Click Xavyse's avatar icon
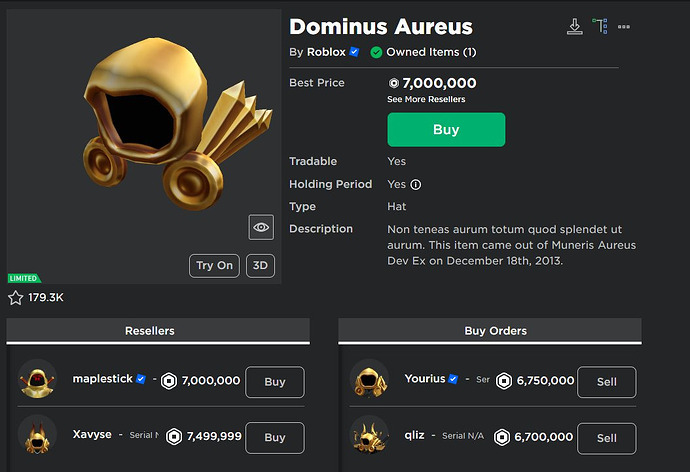The image size is (690, 472). click(38, 436)
